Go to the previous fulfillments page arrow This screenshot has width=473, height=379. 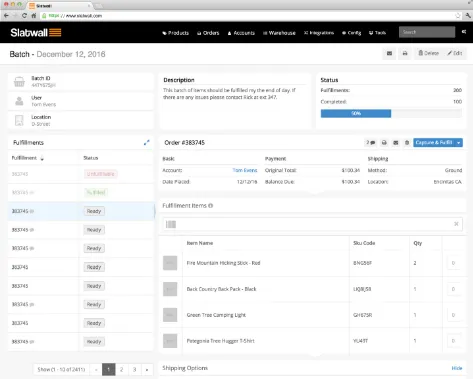pyautogui.click(x=96, y=369)
